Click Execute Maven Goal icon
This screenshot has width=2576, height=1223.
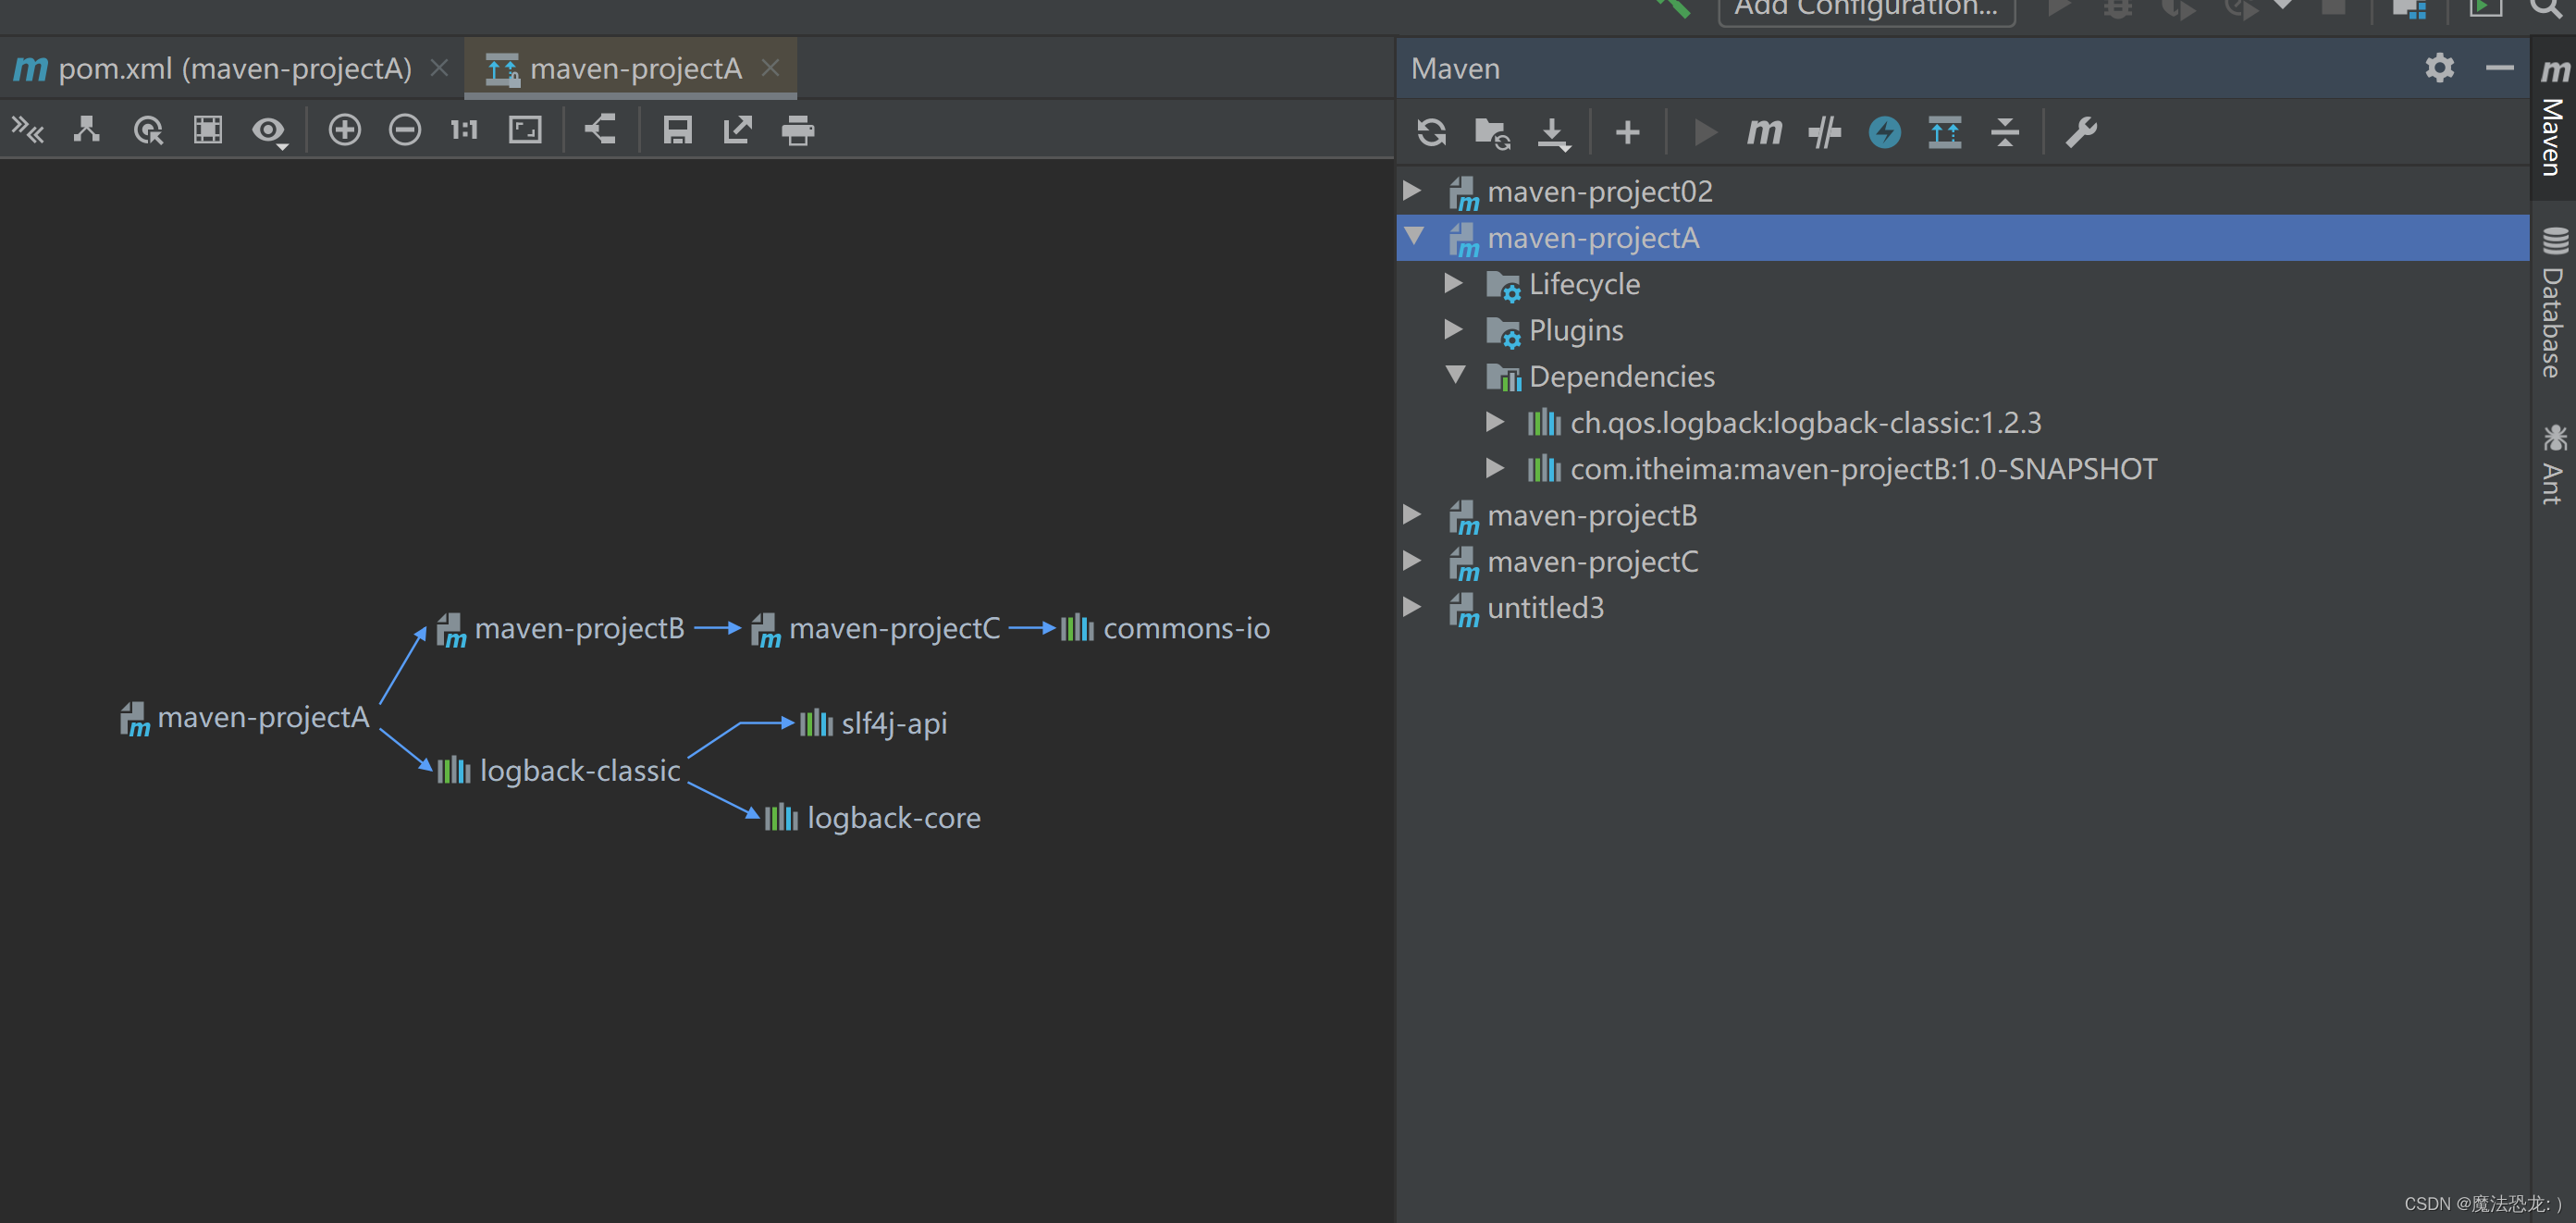1764,132
